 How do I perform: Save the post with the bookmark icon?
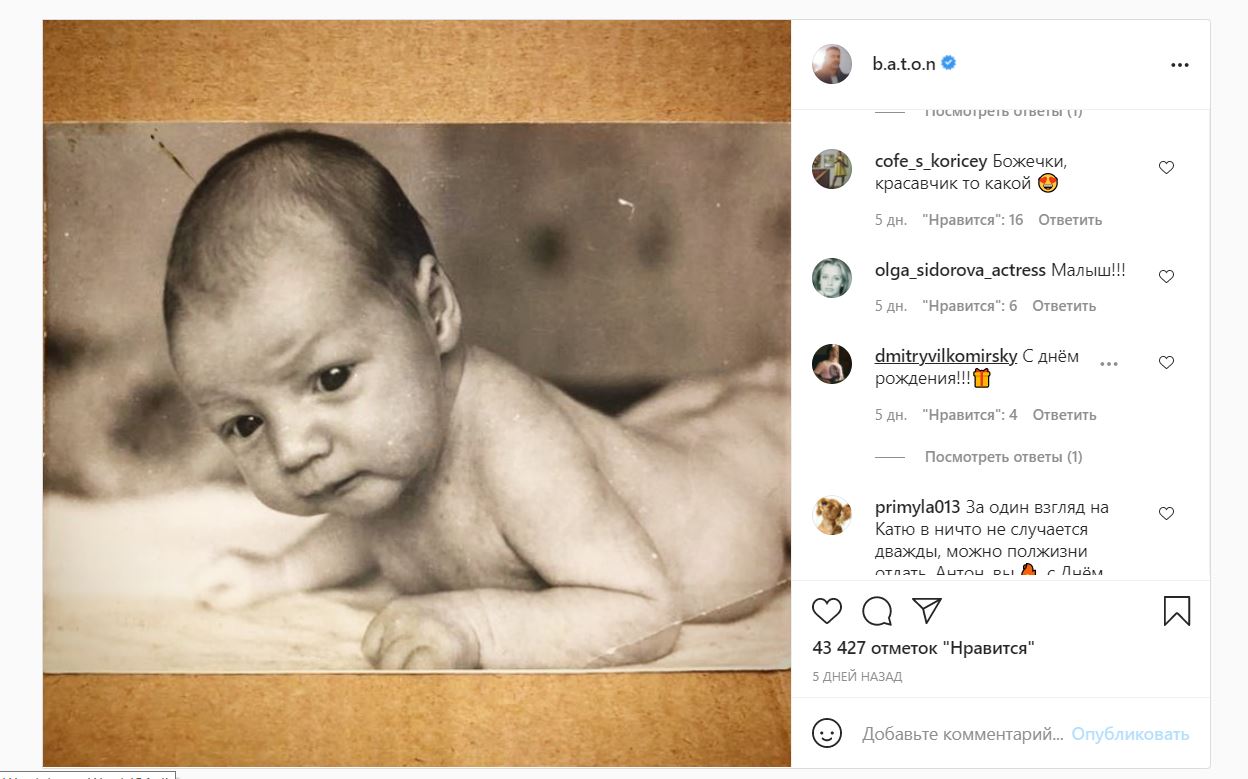pos(1177,610)
